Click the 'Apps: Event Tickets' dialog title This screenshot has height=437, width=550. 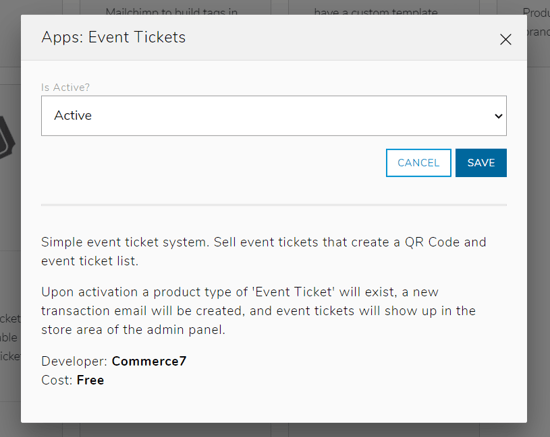pos(113,37)
